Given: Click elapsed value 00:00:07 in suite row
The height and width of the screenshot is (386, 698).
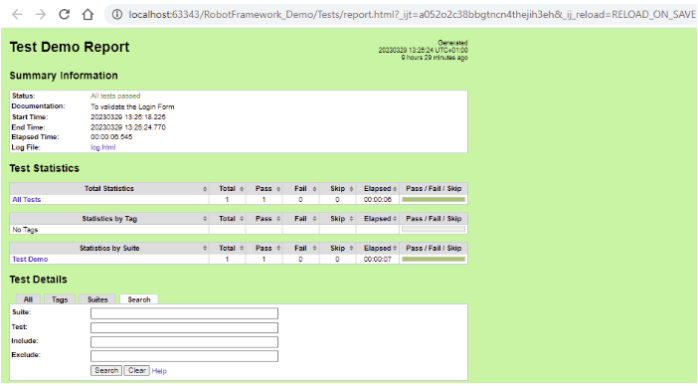Looking at the screenshot, I should click(x=377, y=259).
